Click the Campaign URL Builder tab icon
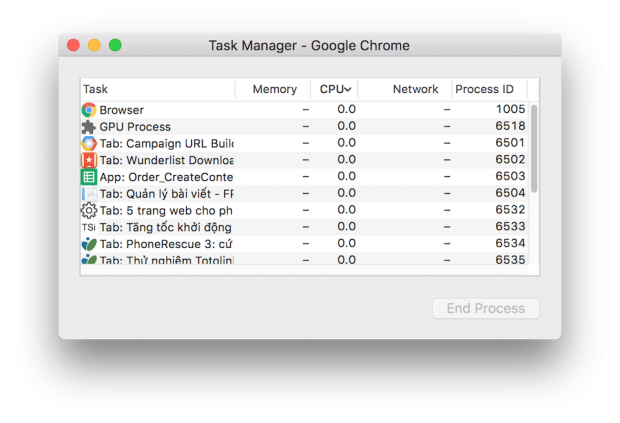This screenshot has width=620, height=423. pos(89,144)
